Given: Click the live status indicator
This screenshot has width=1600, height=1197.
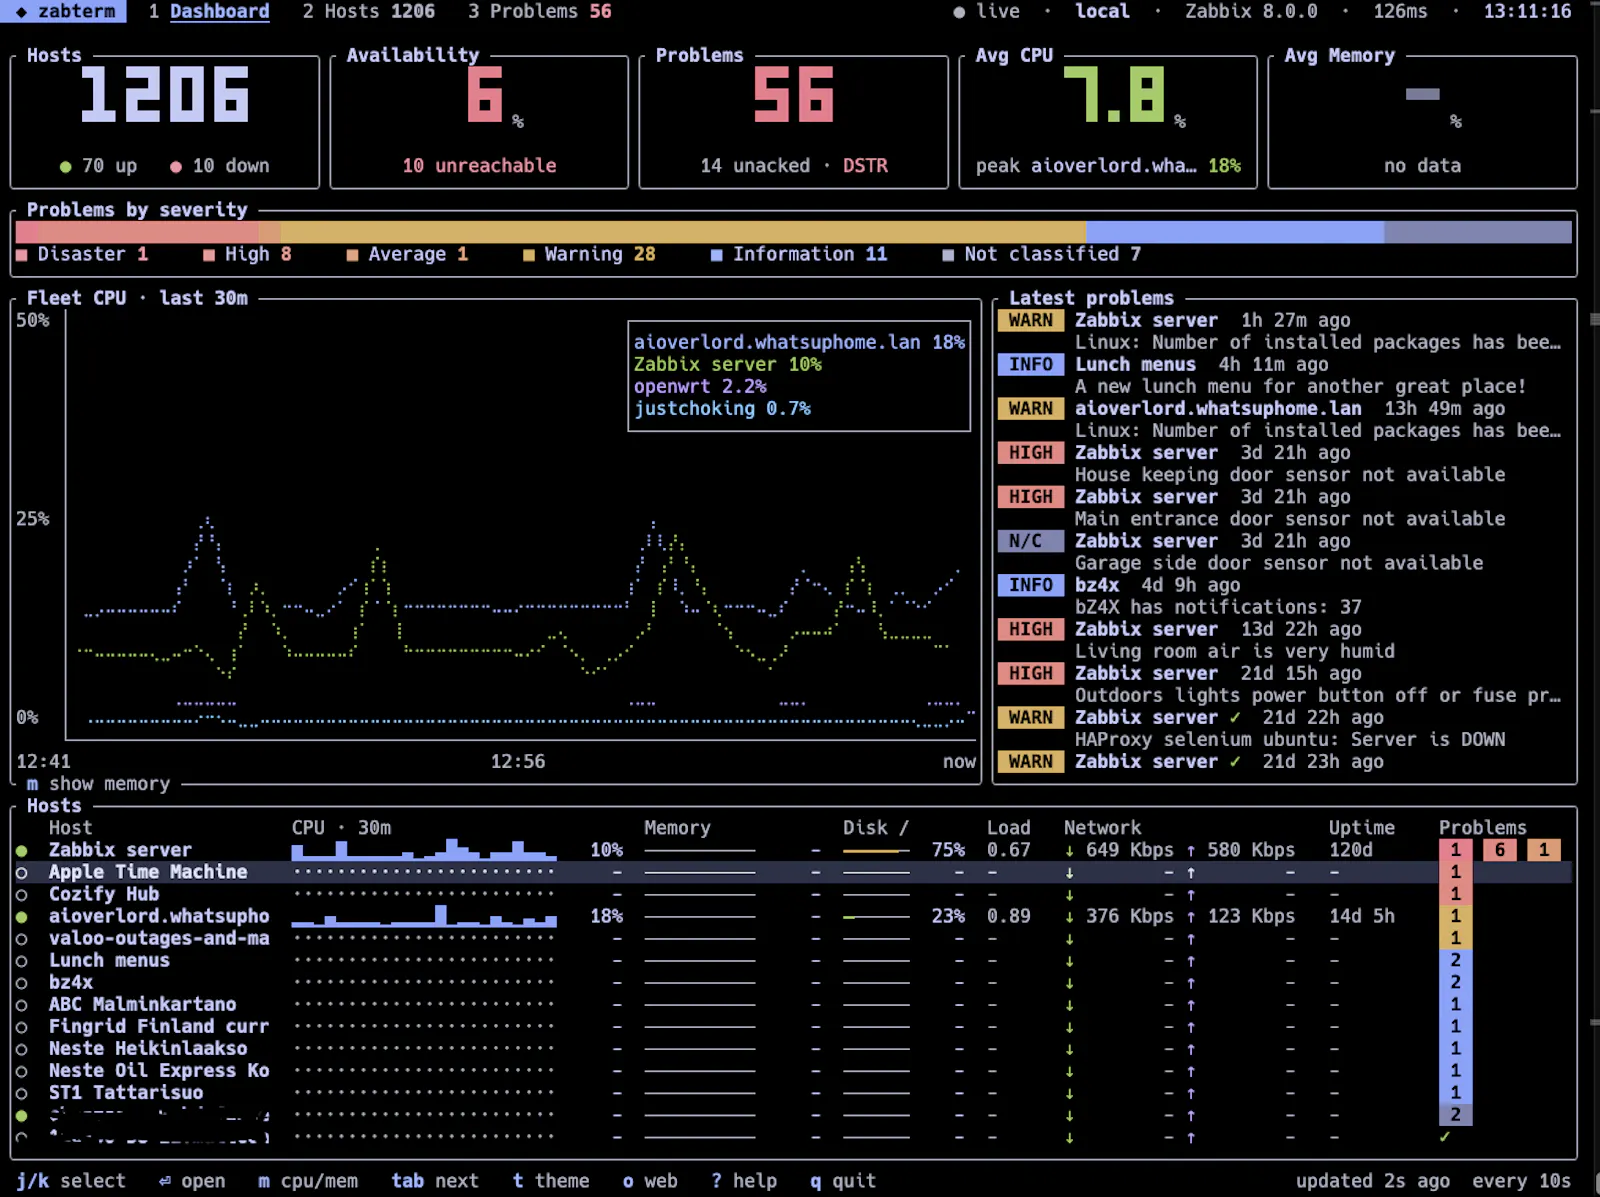Looking at the screenshot, I should (x=986, y=11).
